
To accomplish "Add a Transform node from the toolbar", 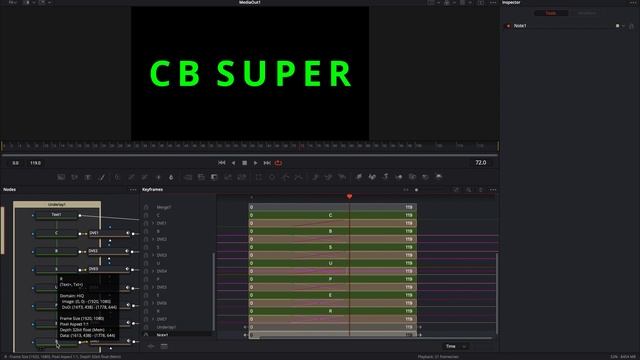I will 242,177.
